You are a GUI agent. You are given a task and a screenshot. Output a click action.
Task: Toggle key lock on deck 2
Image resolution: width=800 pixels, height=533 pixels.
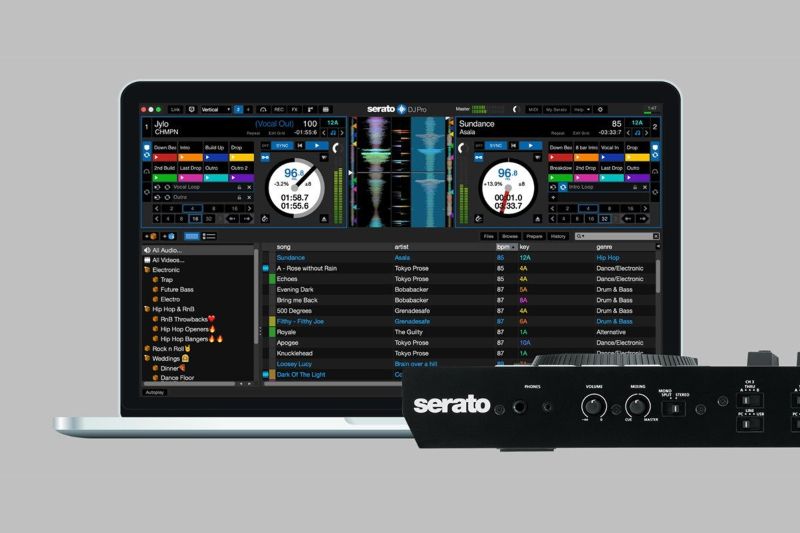(637, 133)
